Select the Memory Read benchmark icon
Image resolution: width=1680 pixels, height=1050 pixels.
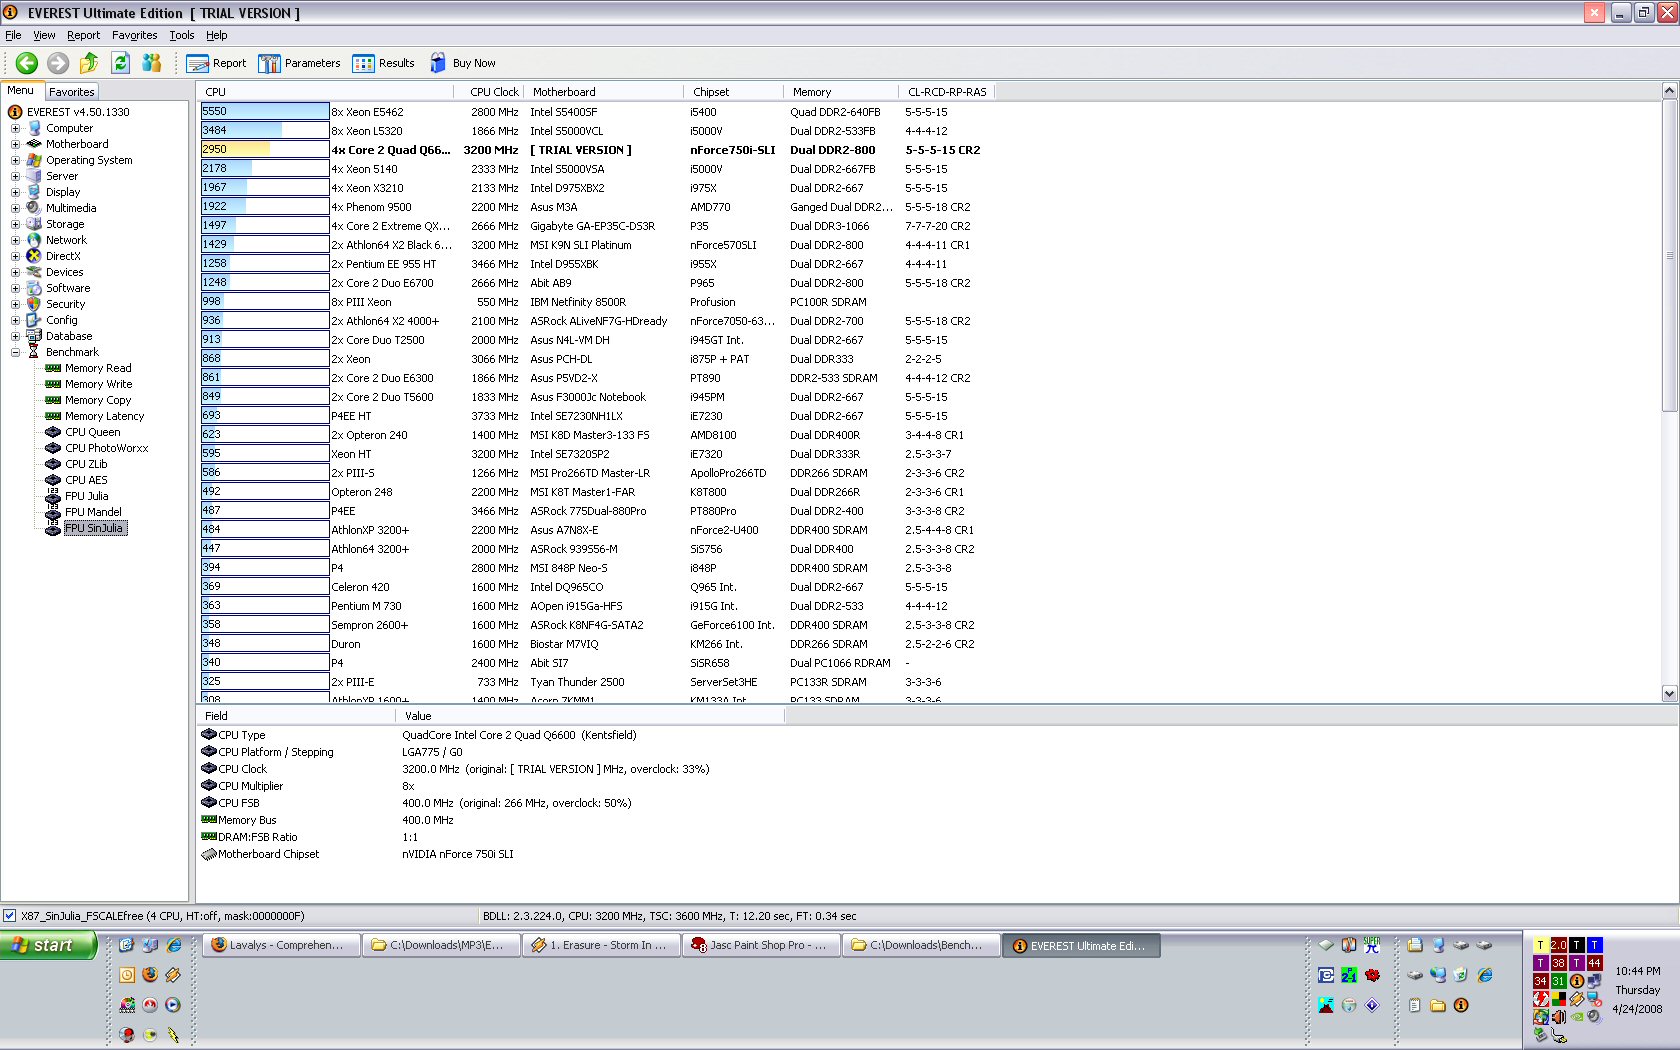(53, 368)
